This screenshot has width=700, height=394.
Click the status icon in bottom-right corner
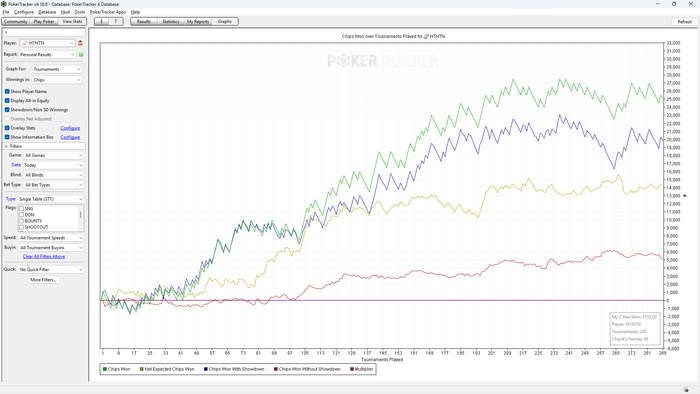click(686, 390)
